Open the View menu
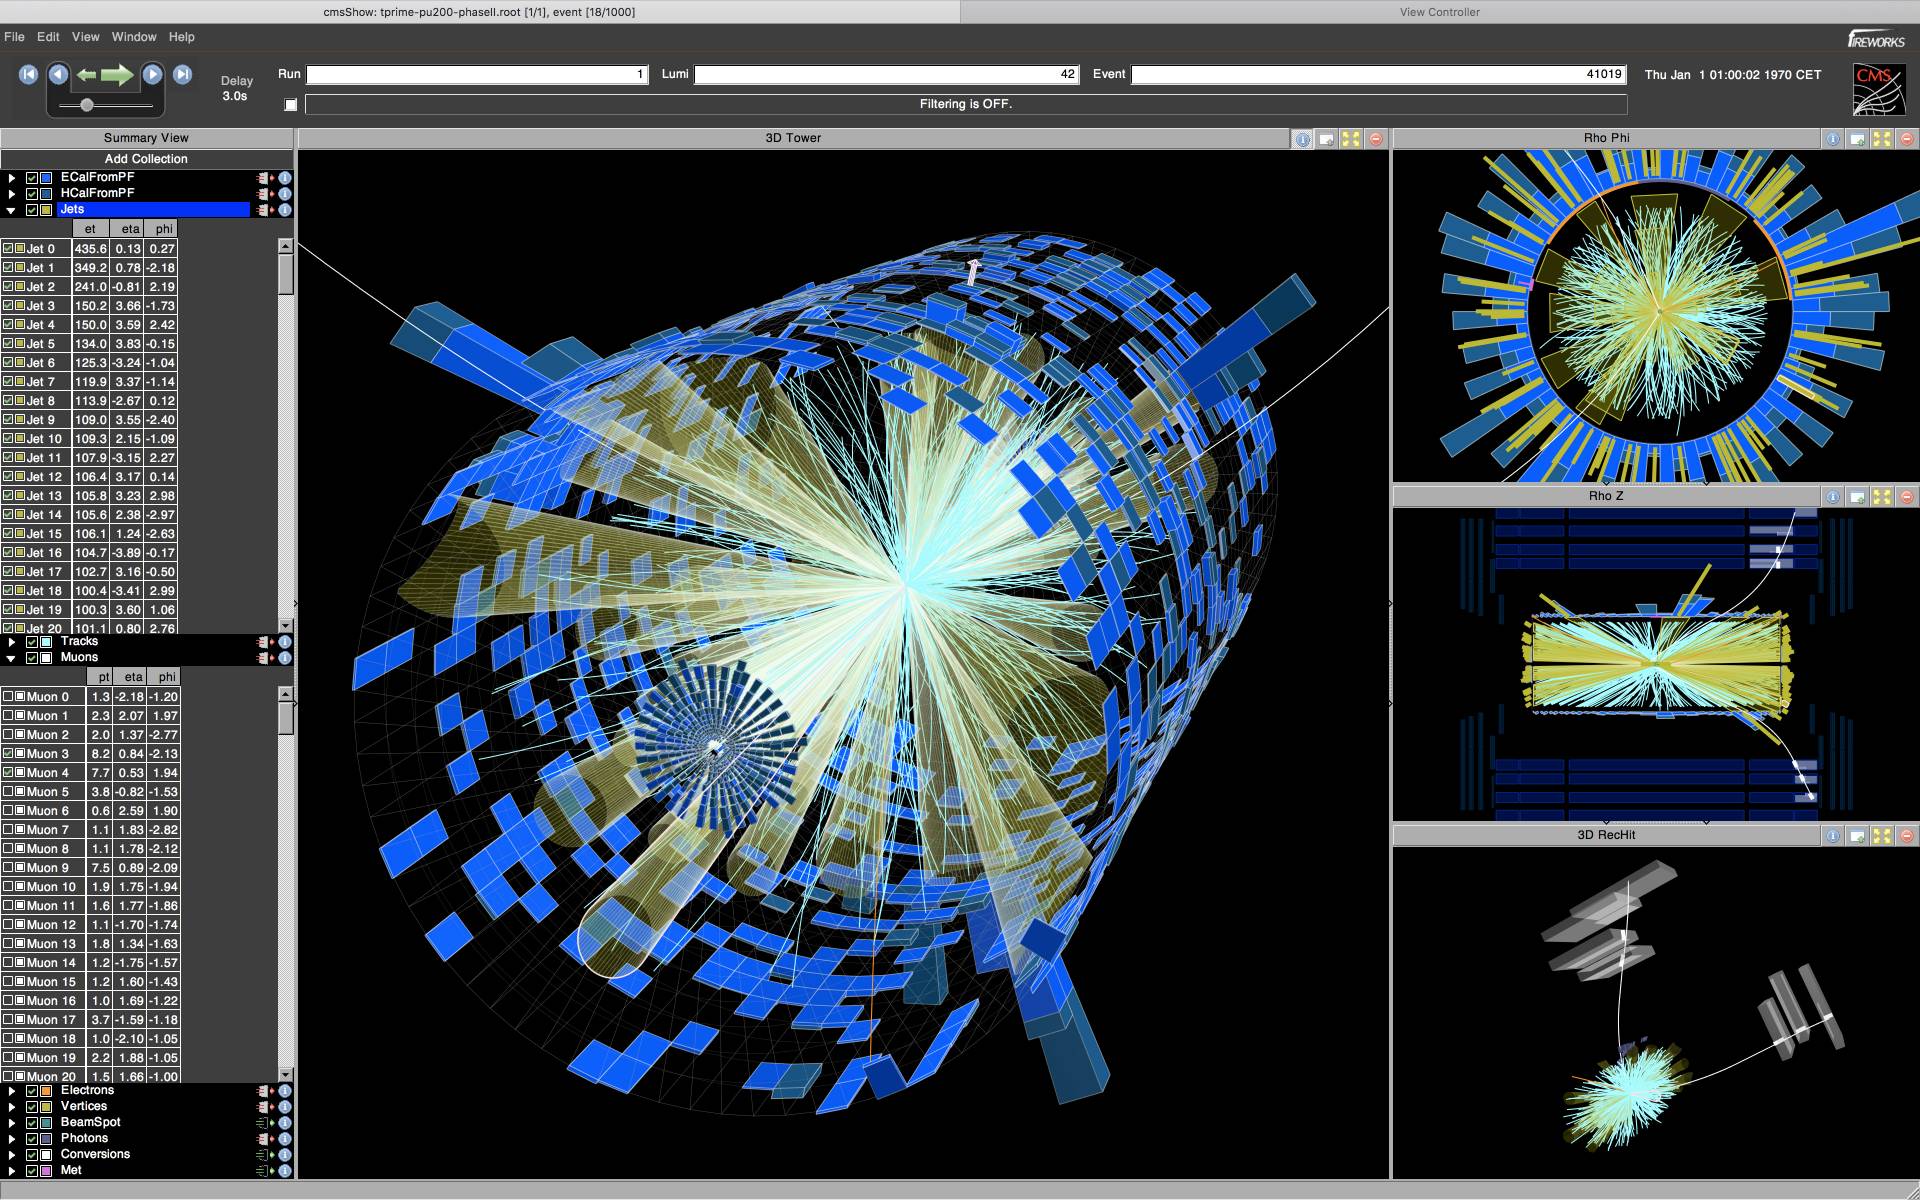The width and height of the screenshot is (1920, 1200). (85, 37)
